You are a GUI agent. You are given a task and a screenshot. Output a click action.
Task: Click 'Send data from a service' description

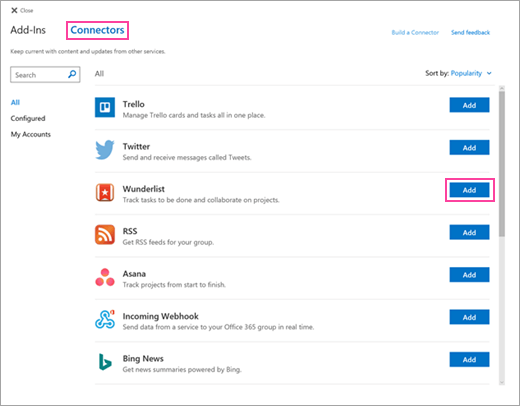218,327
